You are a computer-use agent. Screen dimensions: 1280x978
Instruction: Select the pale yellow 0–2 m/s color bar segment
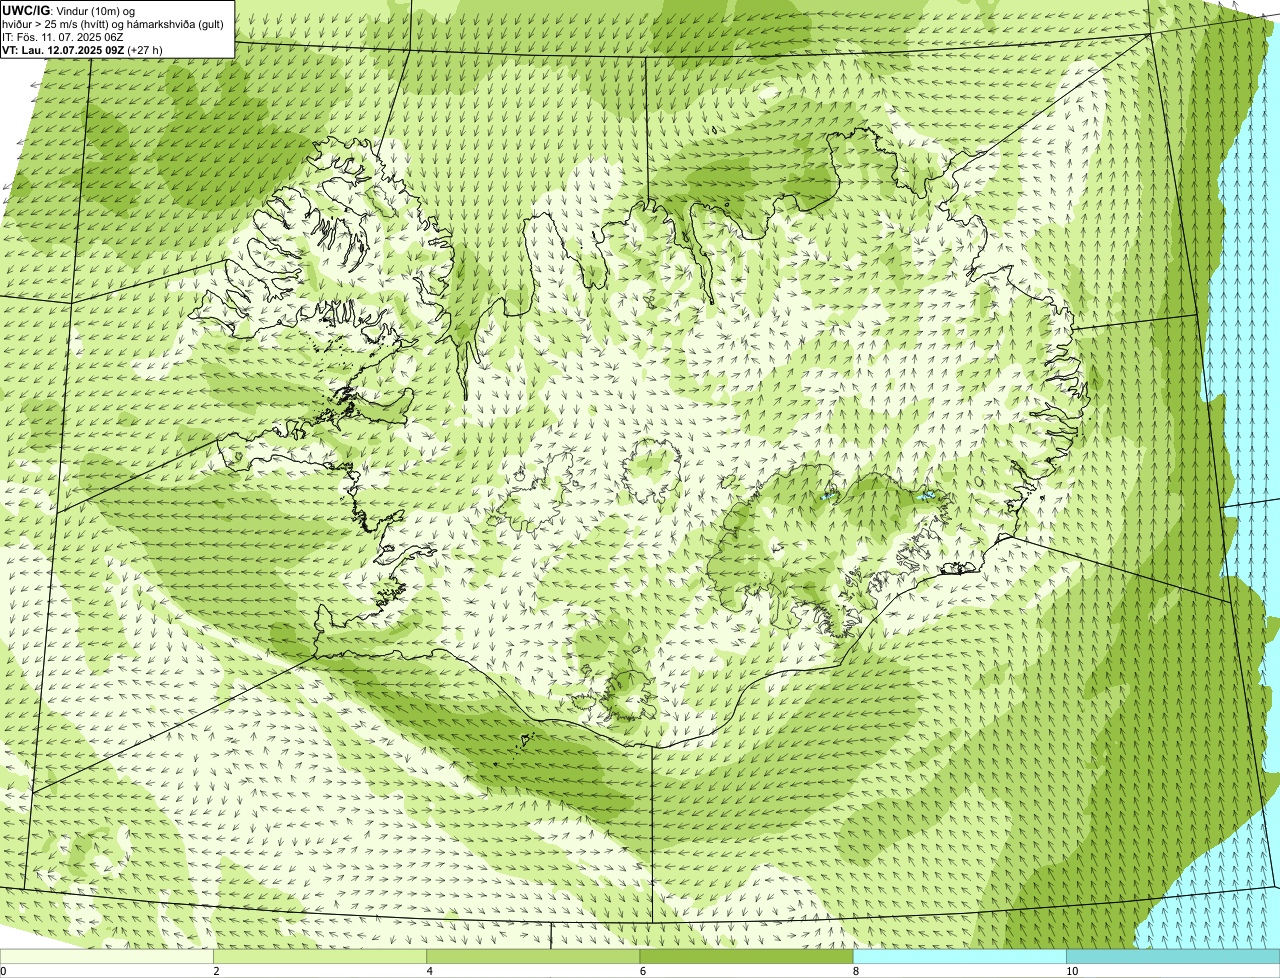[x=107, y=957]
